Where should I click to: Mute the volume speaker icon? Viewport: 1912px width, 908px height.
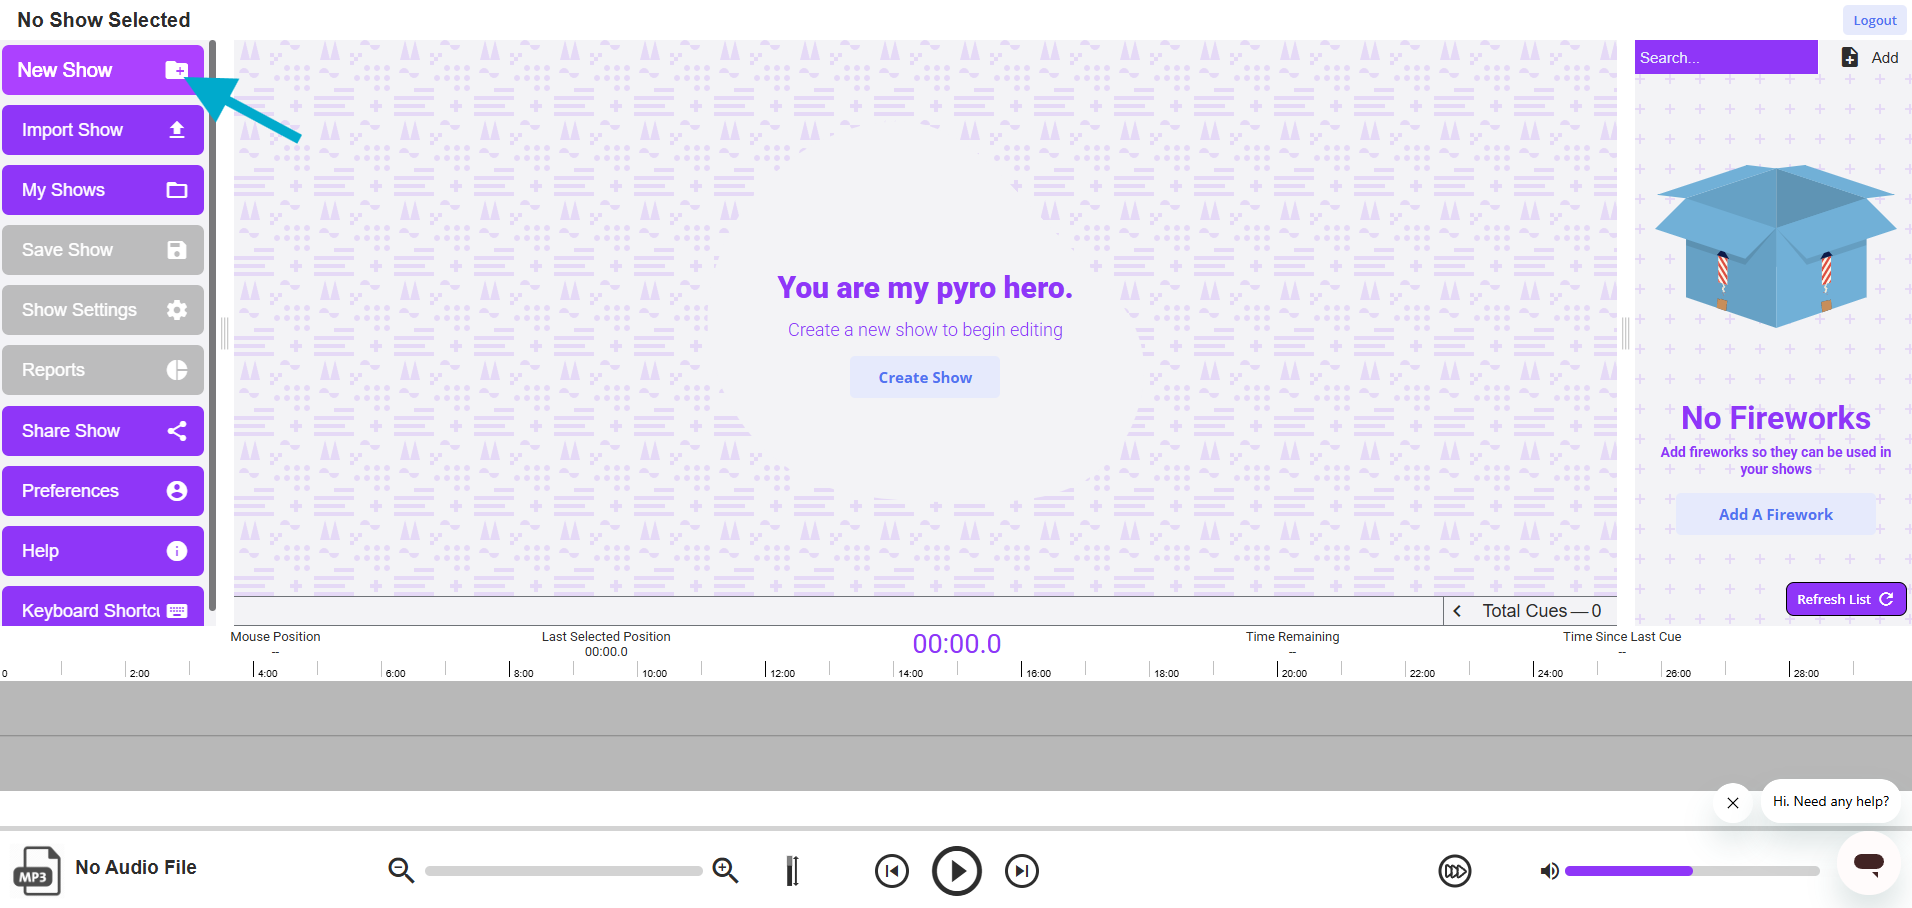(x=1549, y=871)
